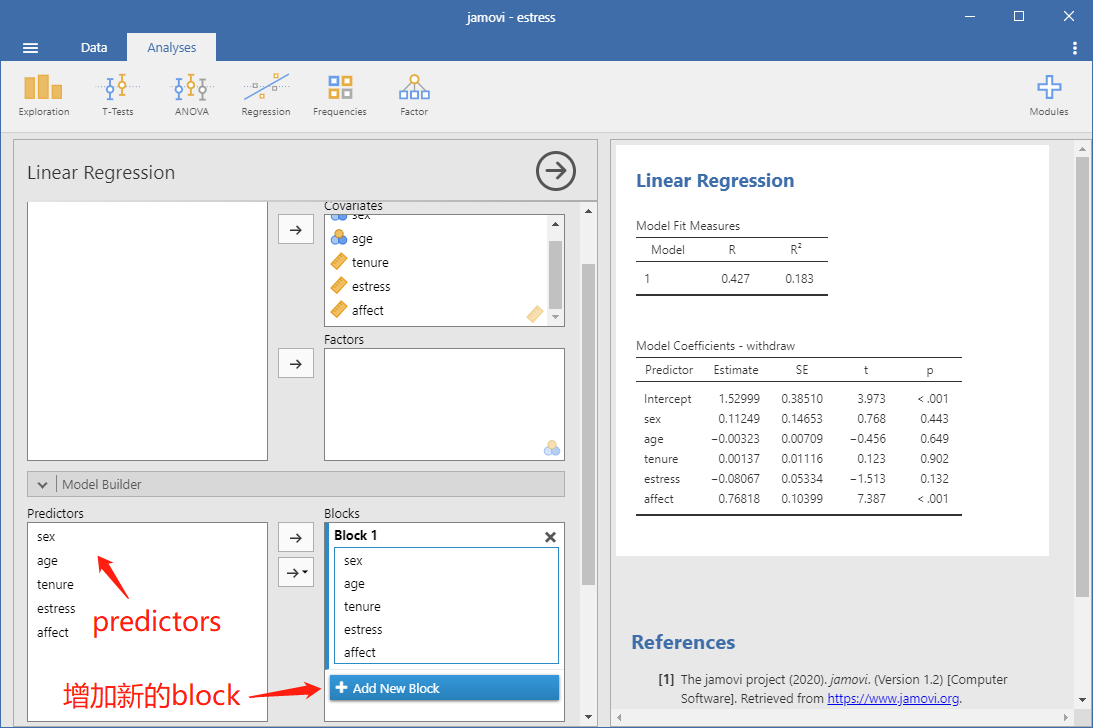The width and height of the screenshot is (1093, 728).
Task: Click the Covariates list scrollbar
Action: pyautogui.click(x=556, y=271)
